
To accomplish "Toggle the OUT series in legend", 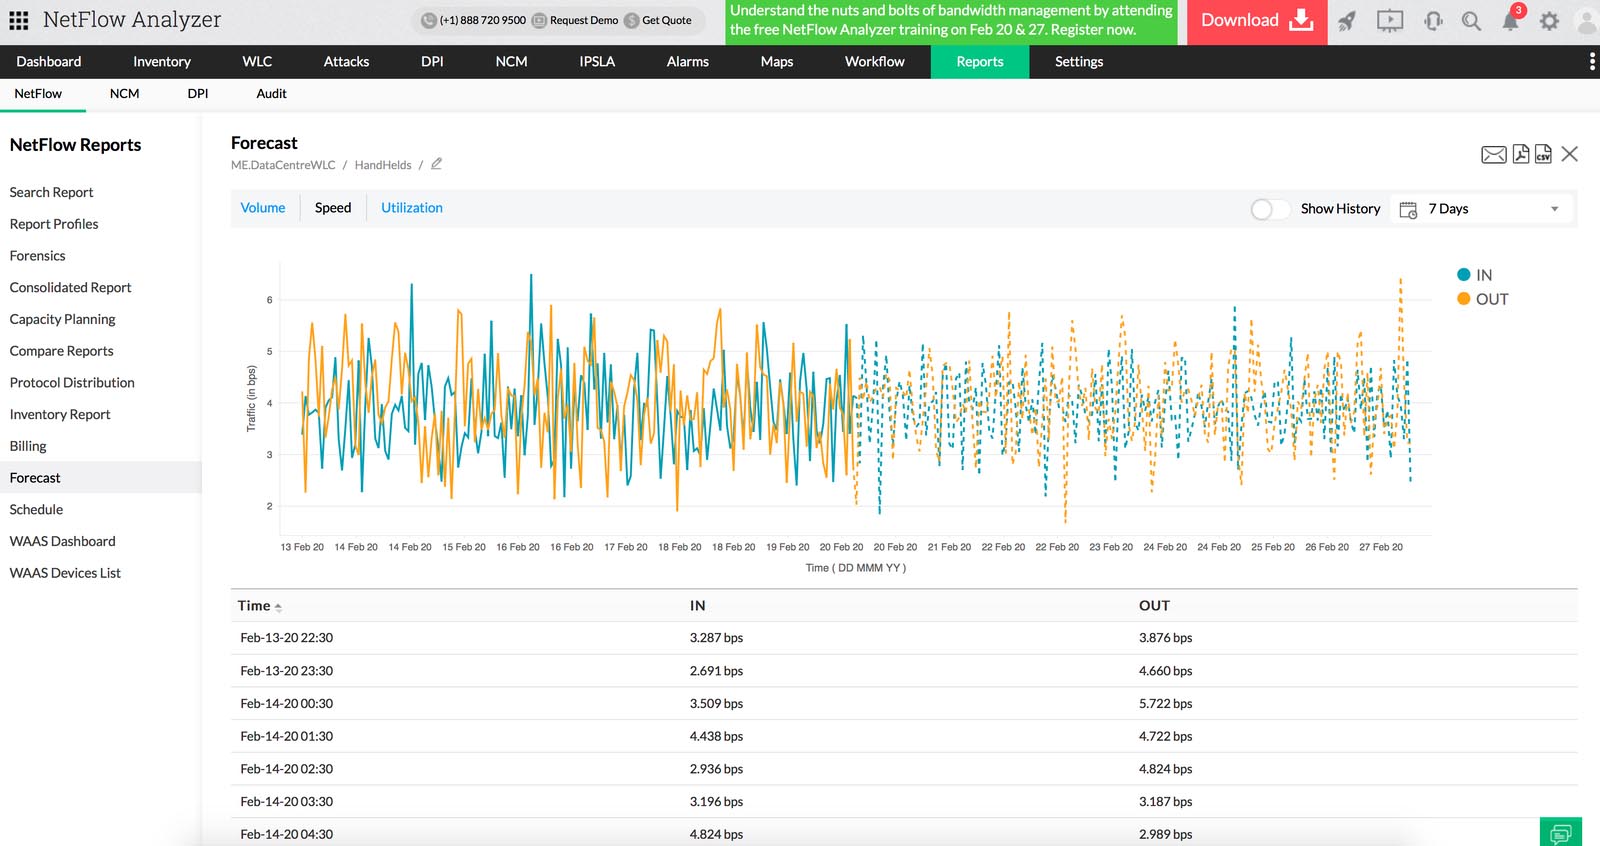I will click(1482, 299).
